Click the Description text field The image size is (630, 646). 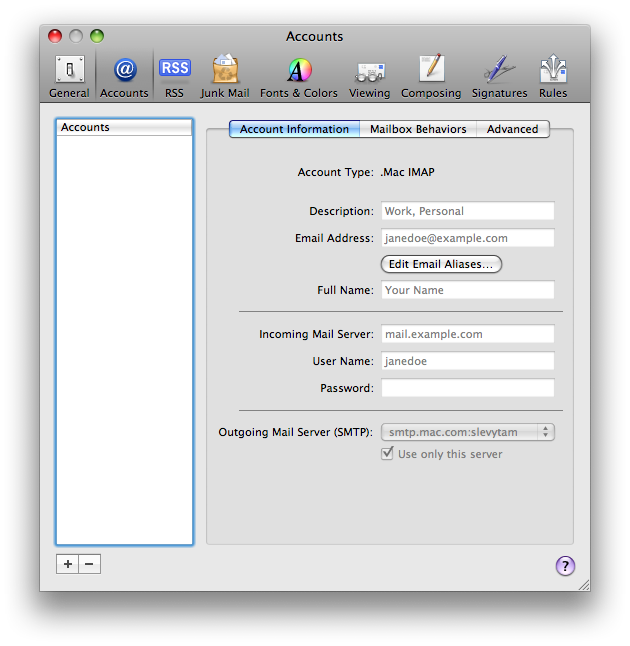coord(467,211)
